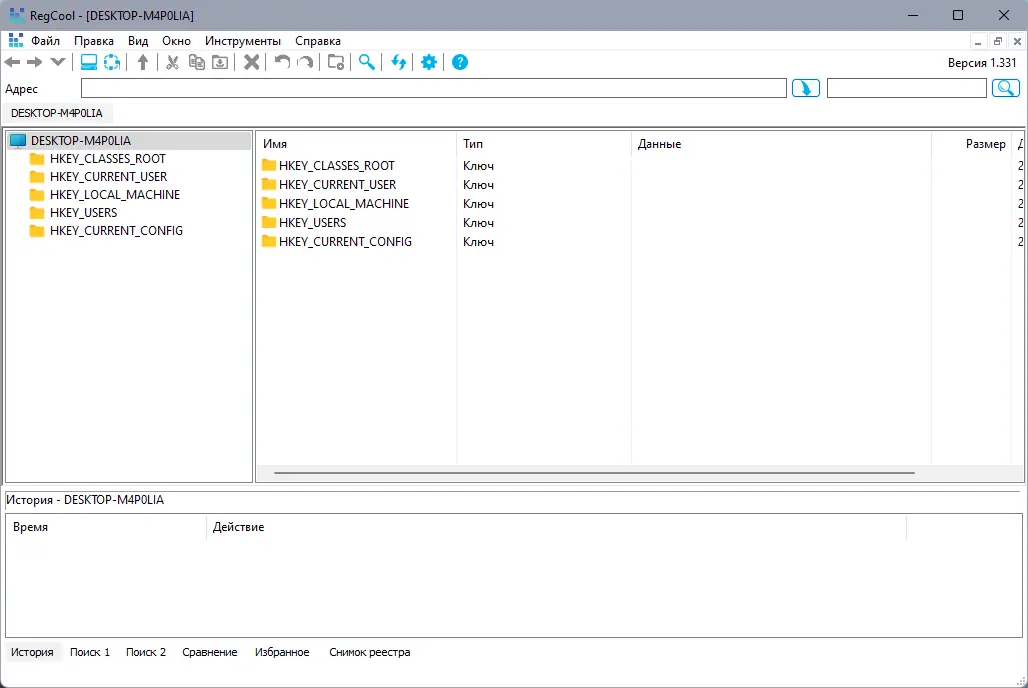The width and height of the screenshot is (1028, 688).
Task: Switch to the История tab
Action: (x=32, y=652)
